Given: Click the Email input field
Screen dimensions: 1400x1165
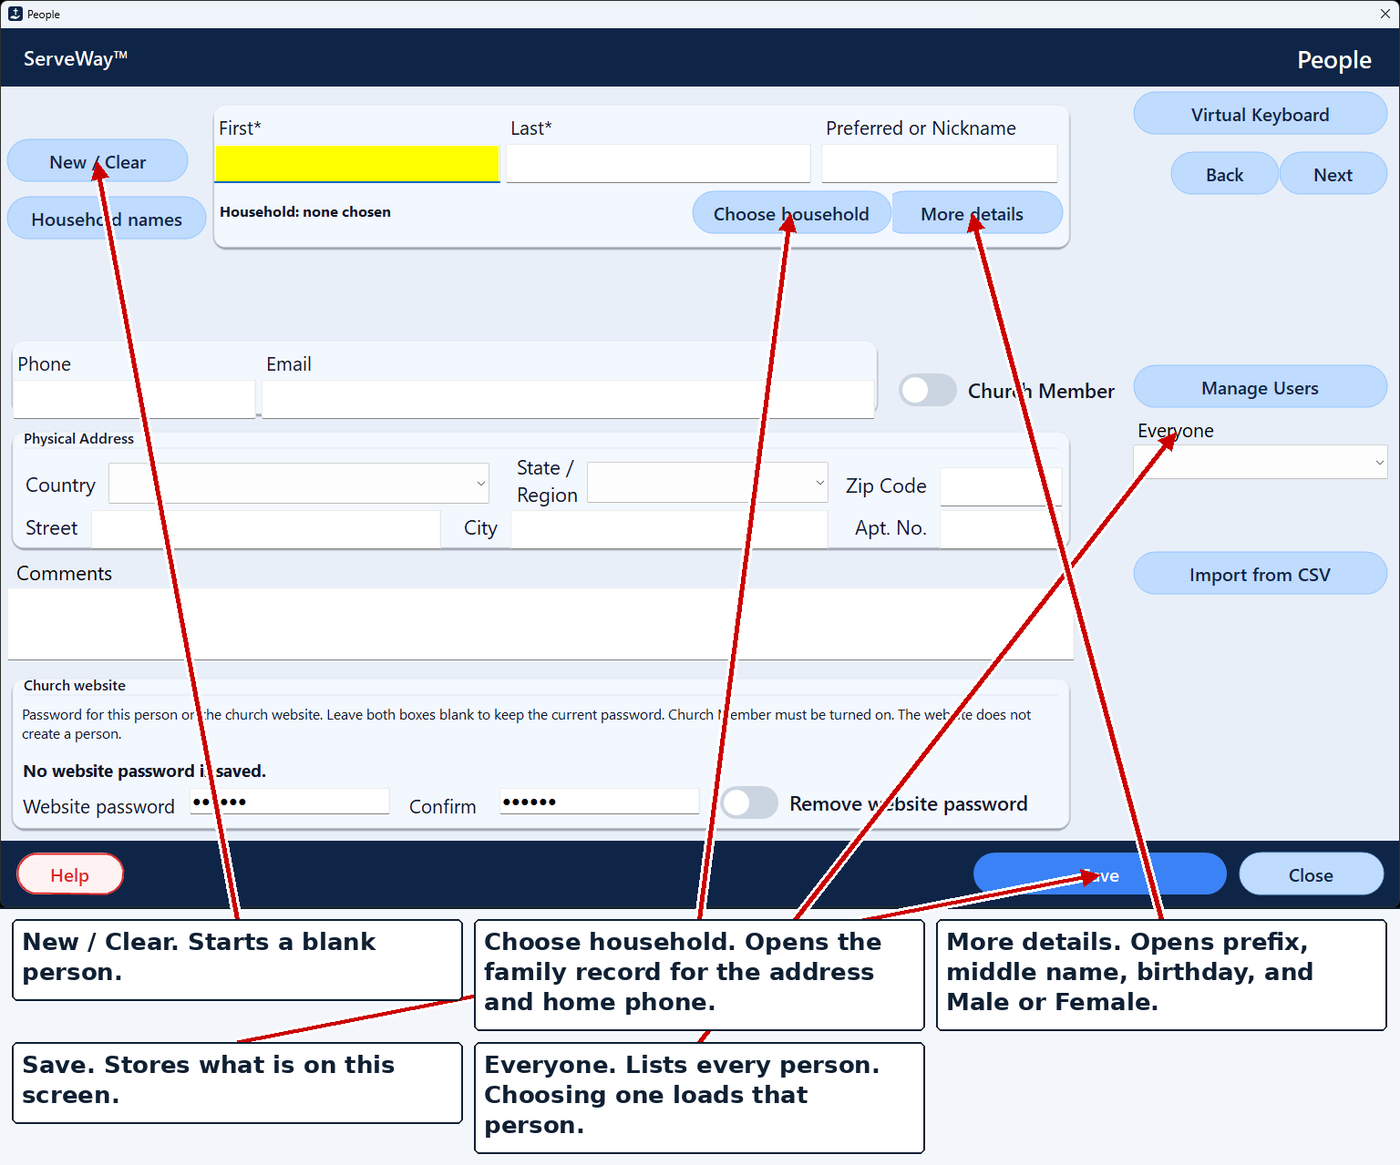Looking at the screenshot, I should (x=568, y=399).
